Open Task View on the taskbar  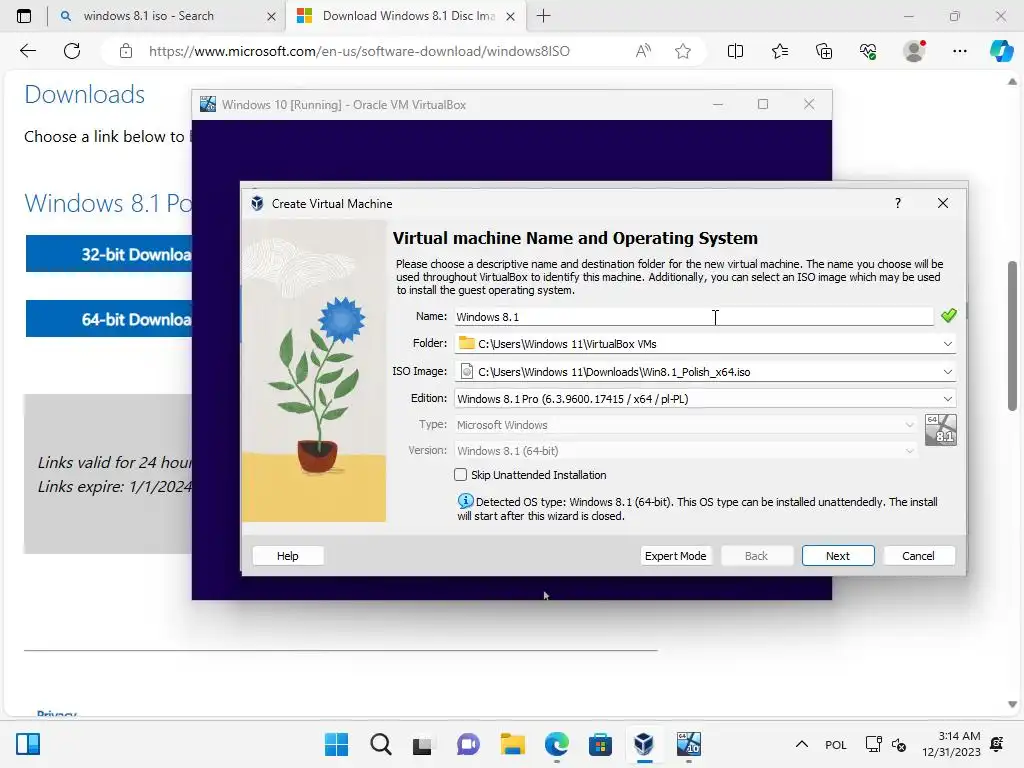coord(423,744)
